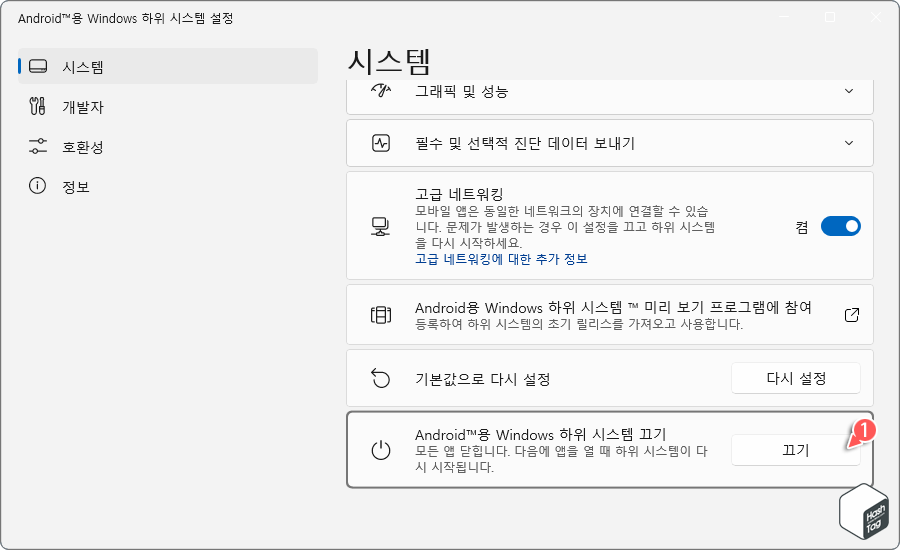Click 필수 및 선택적 진단 데이터 보내기 label

click(525, 143)
